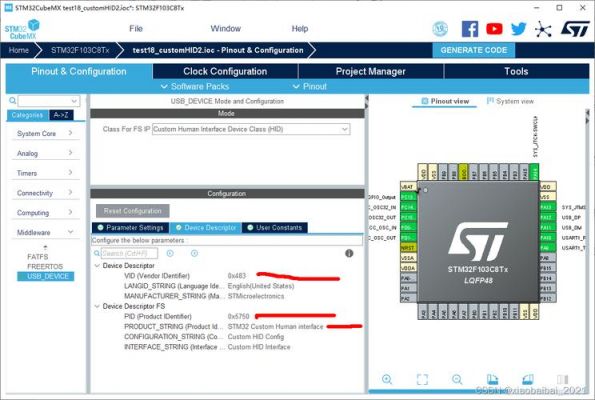Select the Pinout & Configuration tab
The width and height of the screenshot is (595, 400).
(x=79, y=71)
